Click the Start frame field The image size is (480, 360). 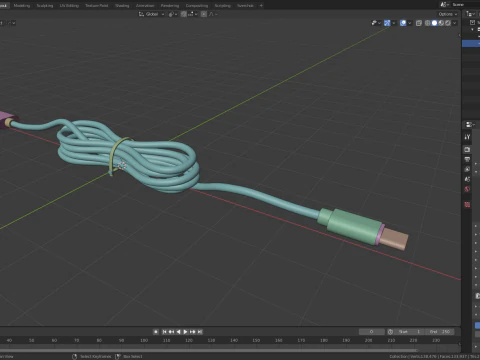tap(409, 332)
